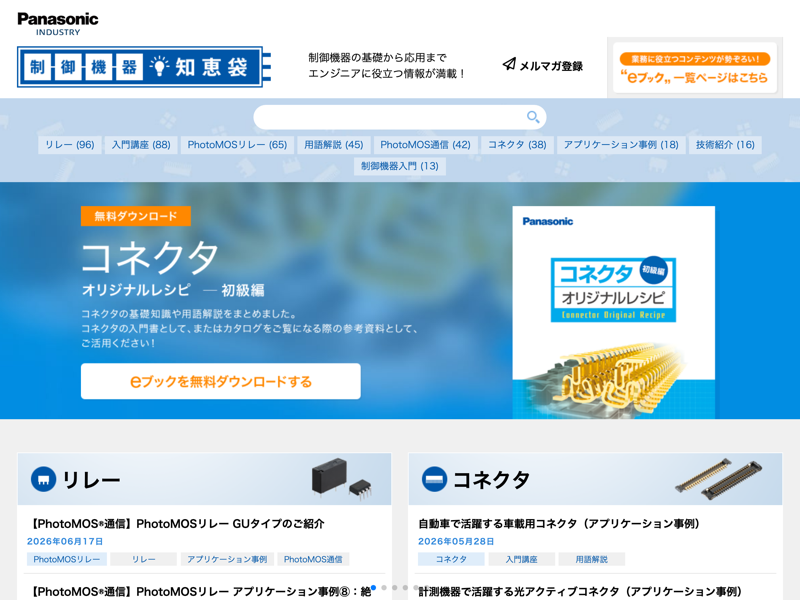Image resolution: width=800 pixels, height=600 pixels.
Task: Click the コネクタ banner title text
Action: click(150, 257)
